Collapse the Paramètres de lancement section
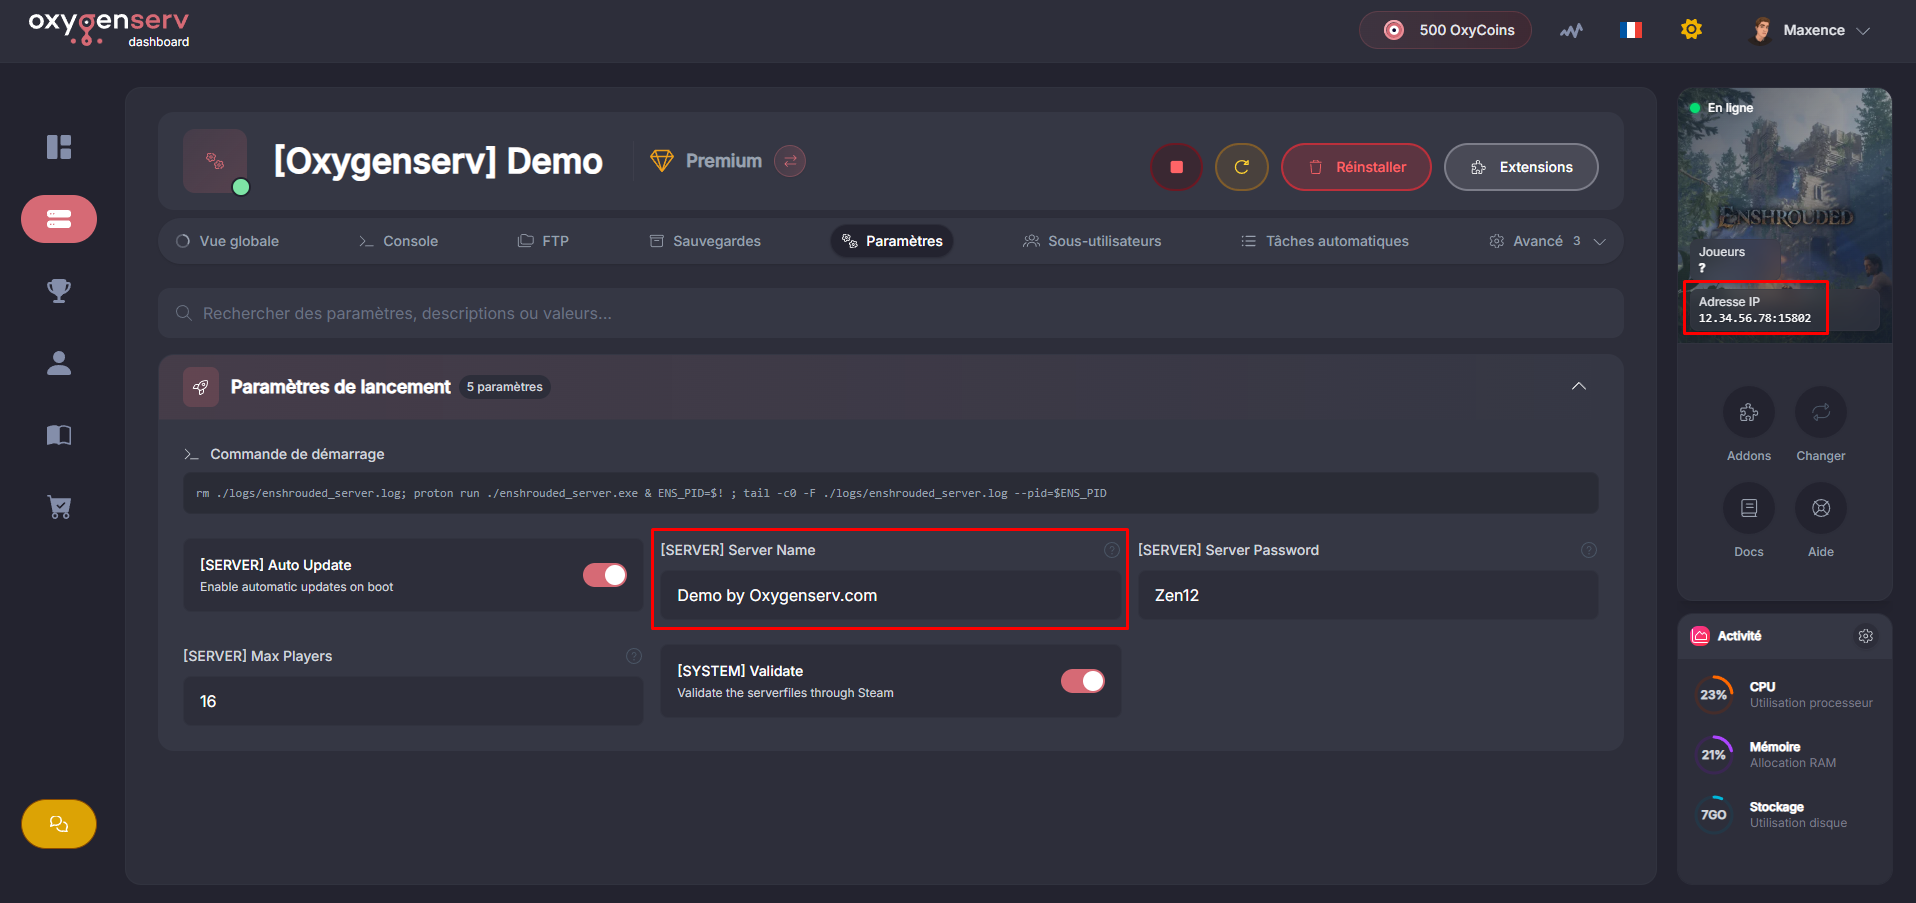The width and height of the screenshot is (1916, 903). [x=1578, y=387]
